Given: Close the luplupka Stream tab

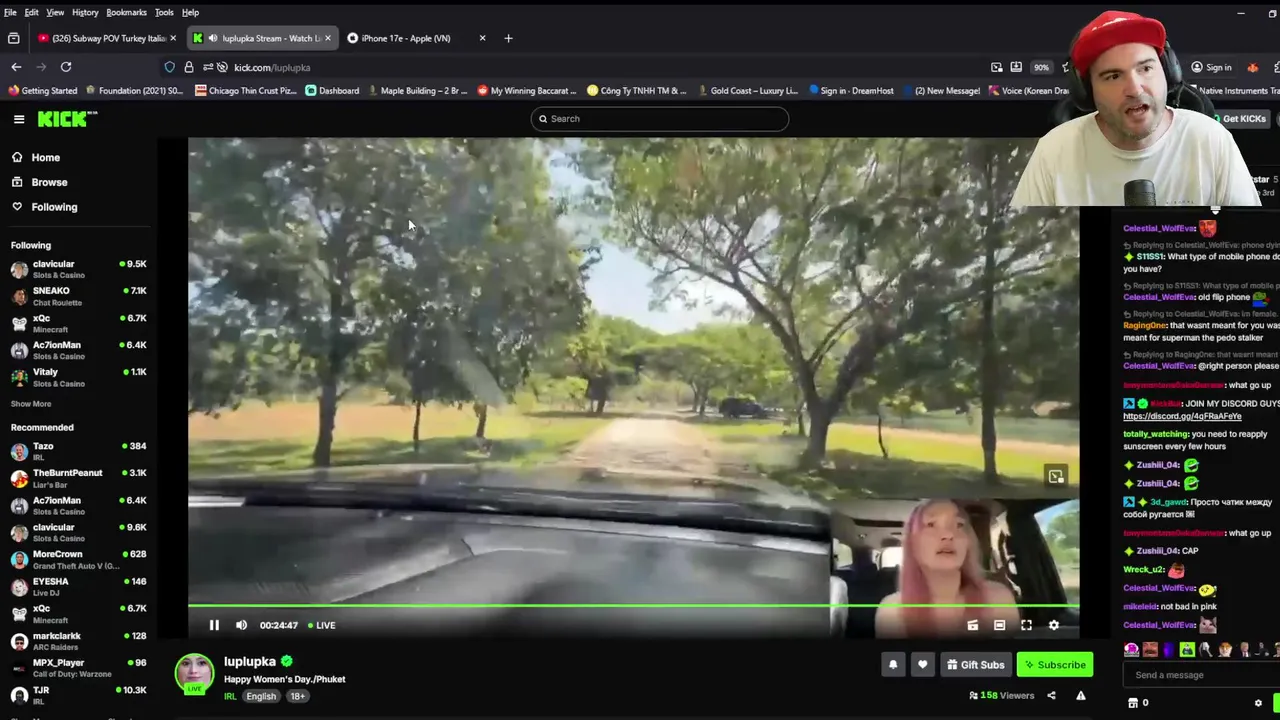Looking at the screenshot, I should pos(327,38).
